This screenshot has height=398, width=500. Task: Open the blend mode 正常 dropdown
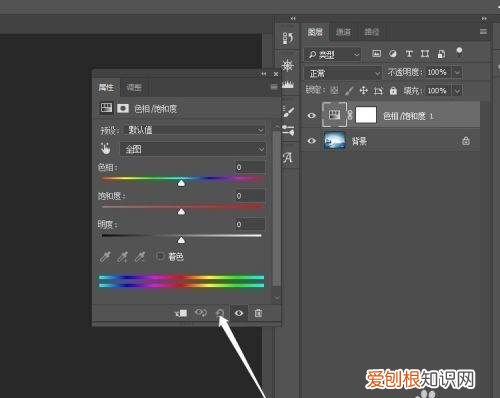click(343, 73)
